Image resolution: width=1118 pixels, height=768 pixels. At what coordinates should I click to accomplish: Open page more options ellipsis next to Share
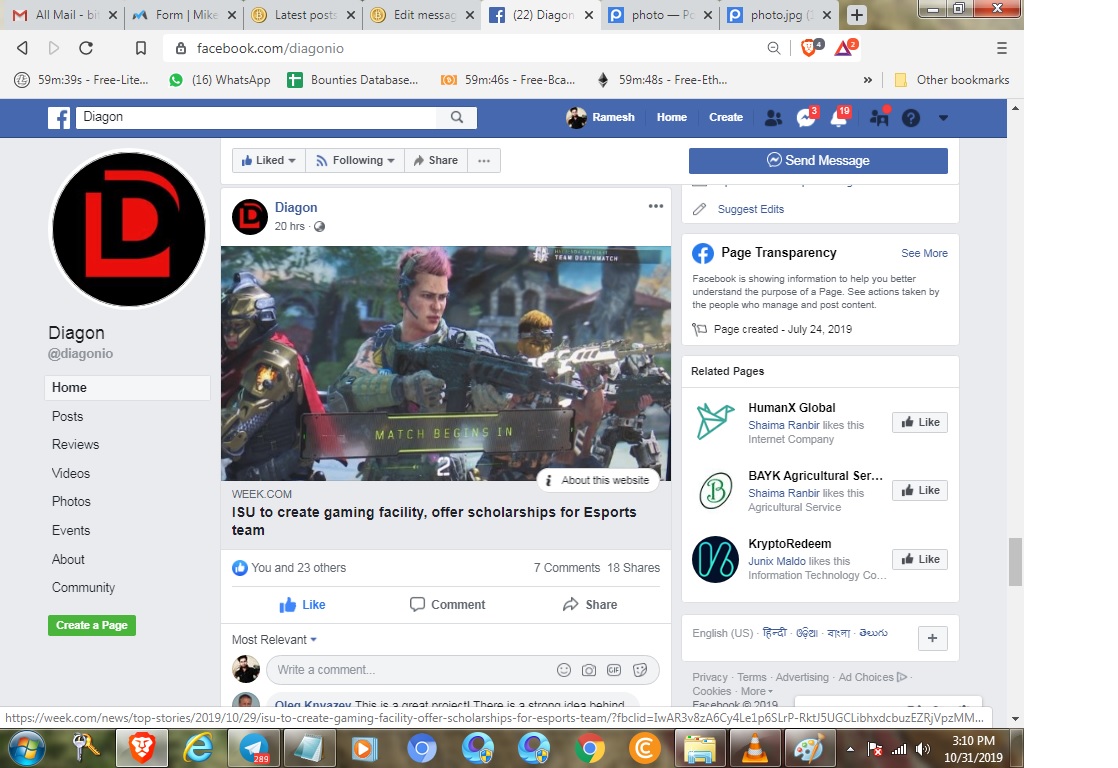click(x=484, y=160)
